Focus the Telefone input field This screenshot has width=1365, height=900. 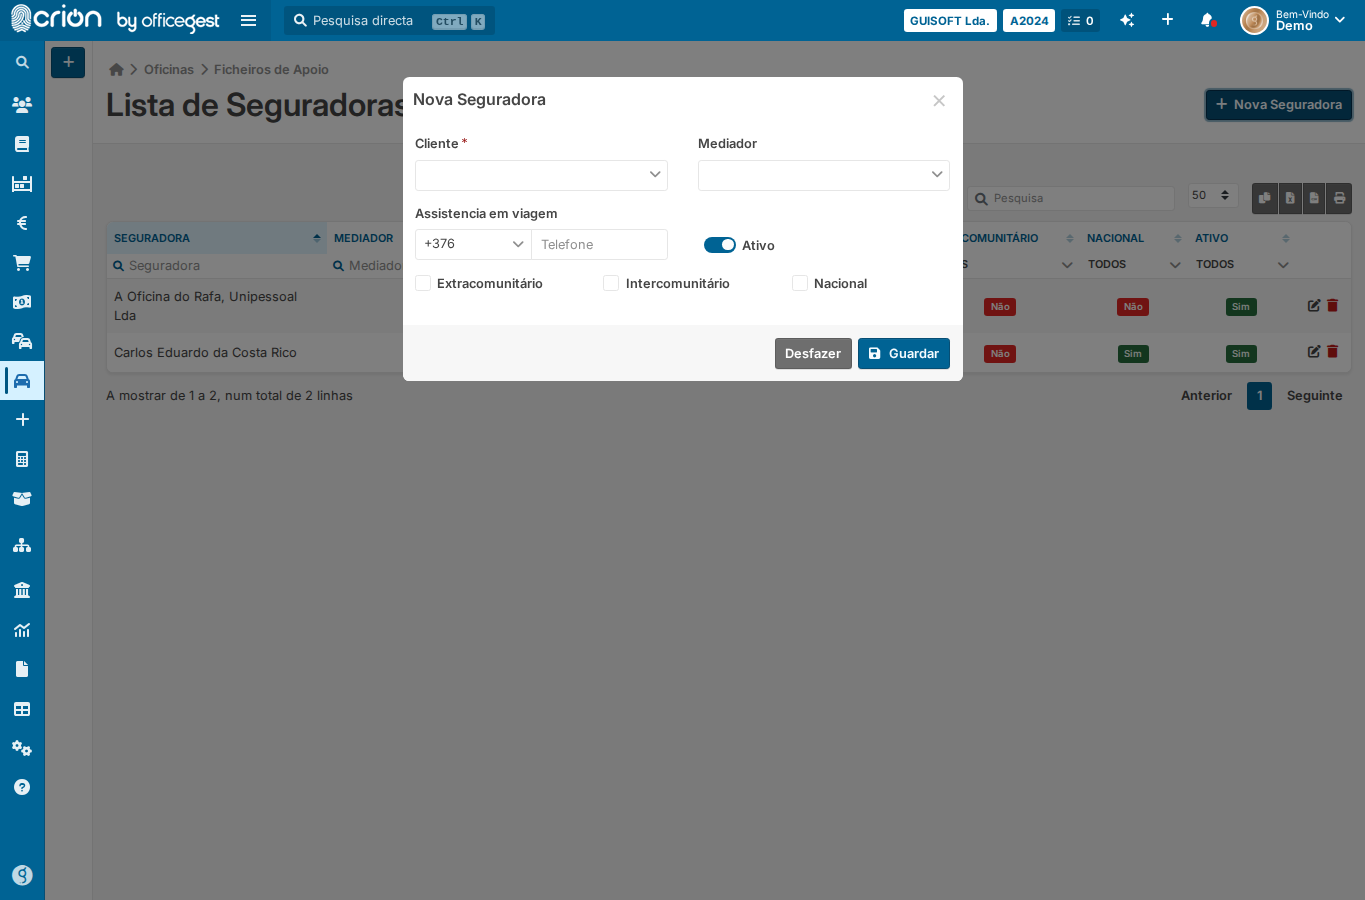coord(599,244)
